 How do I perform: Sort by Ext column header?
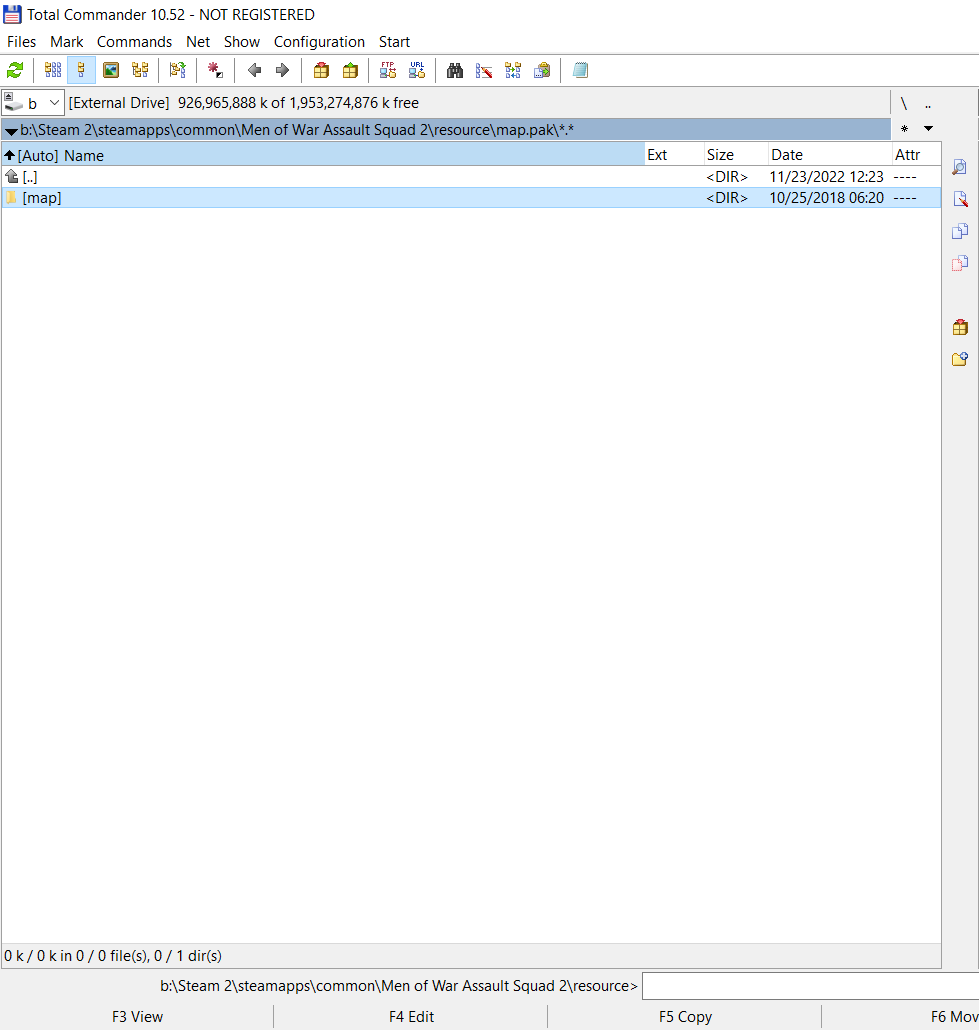[674, 155]
